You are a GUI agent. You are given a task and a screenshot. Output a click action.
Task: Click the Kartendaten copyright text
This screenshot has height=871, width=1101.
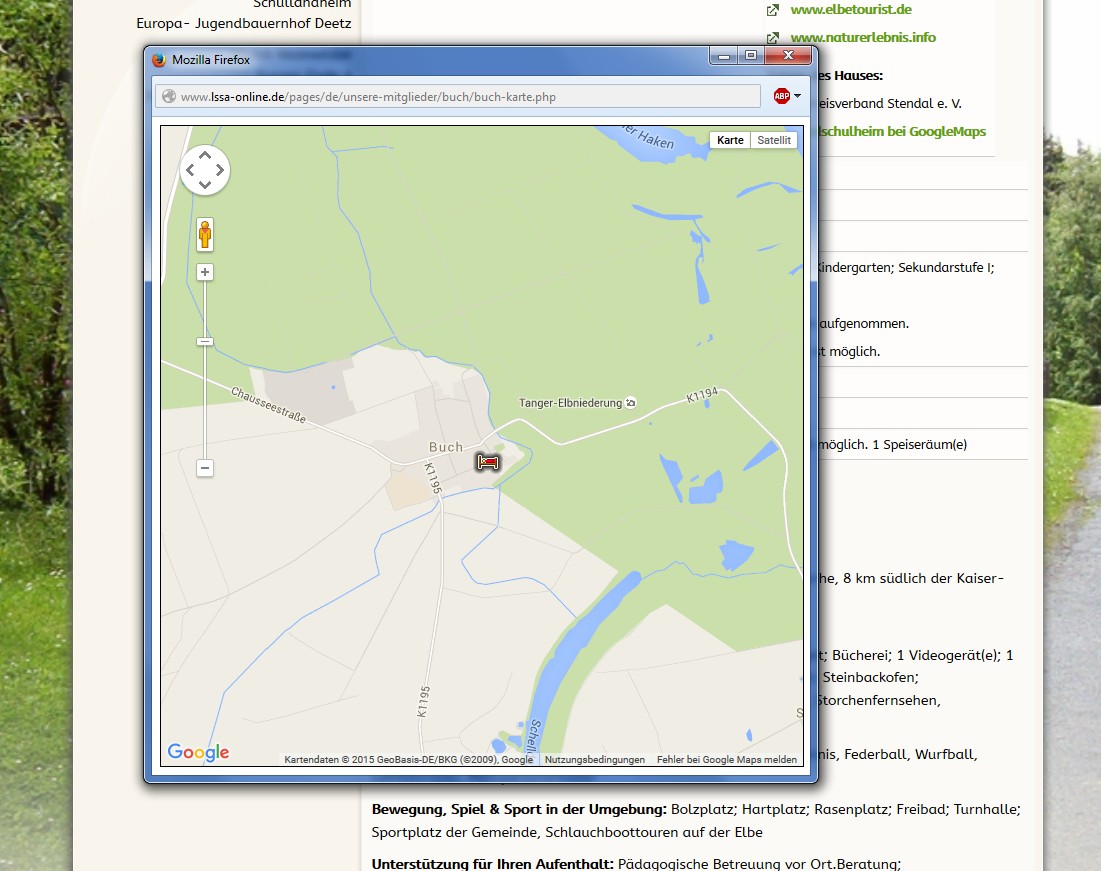coord(409,759)
